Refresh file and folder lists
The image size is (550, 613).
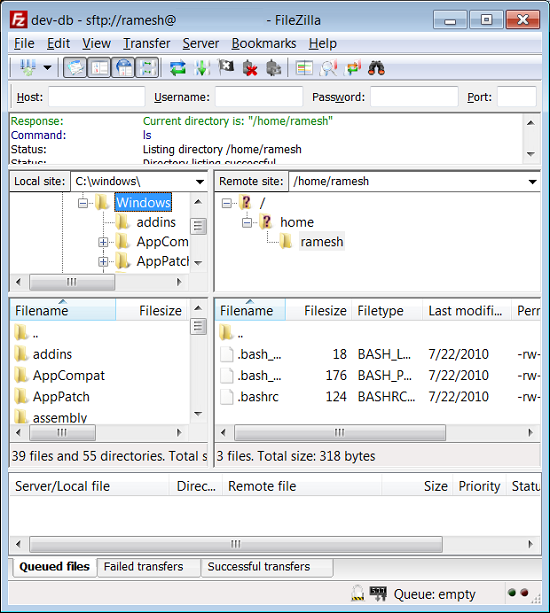tap(178, 68)
